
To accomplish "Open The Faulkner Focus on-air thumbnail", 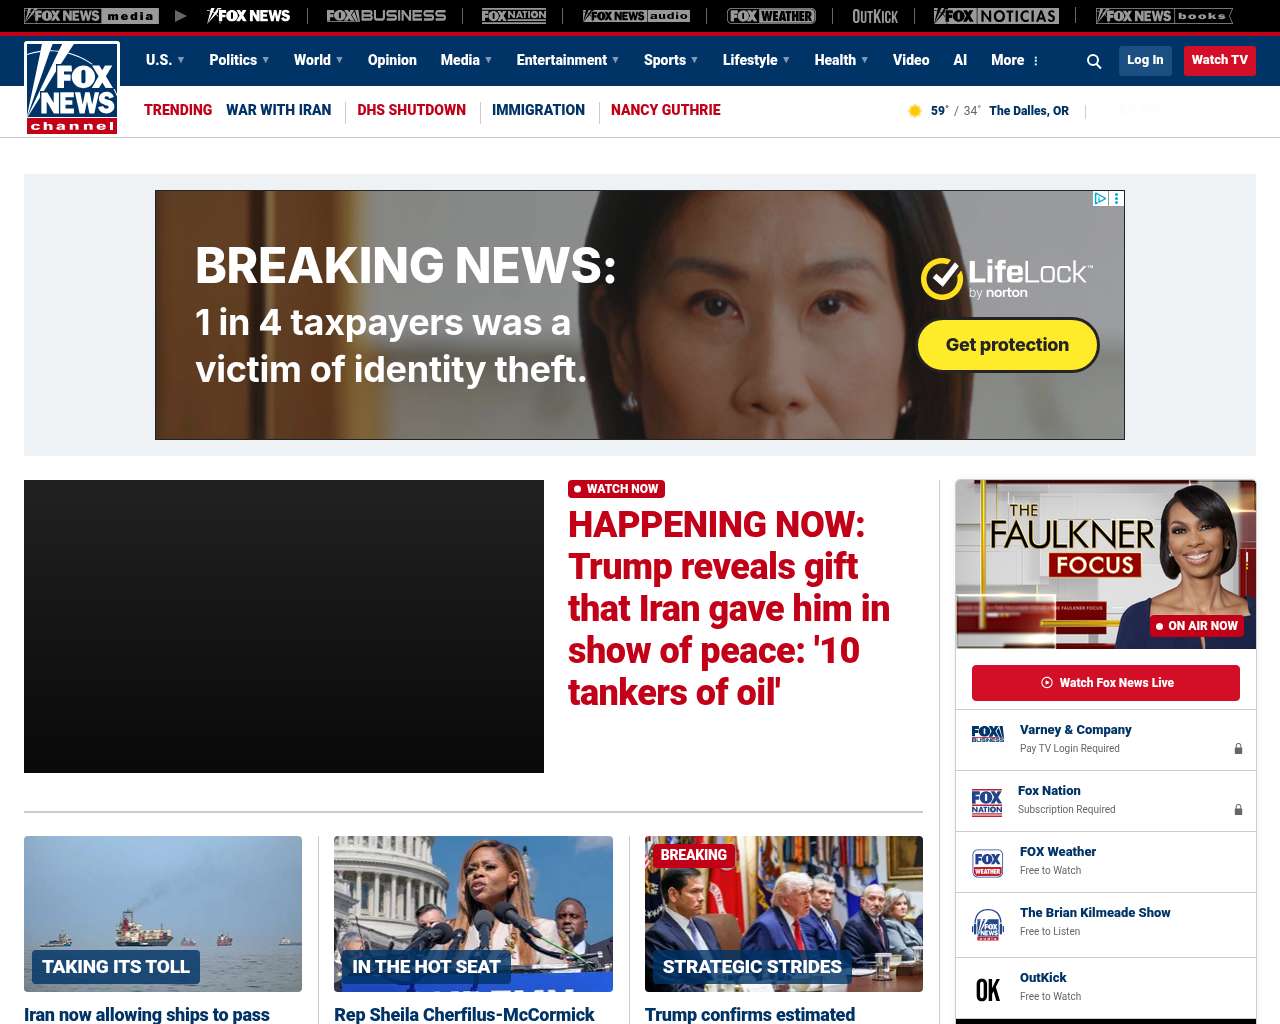I will click(1106, 564).
